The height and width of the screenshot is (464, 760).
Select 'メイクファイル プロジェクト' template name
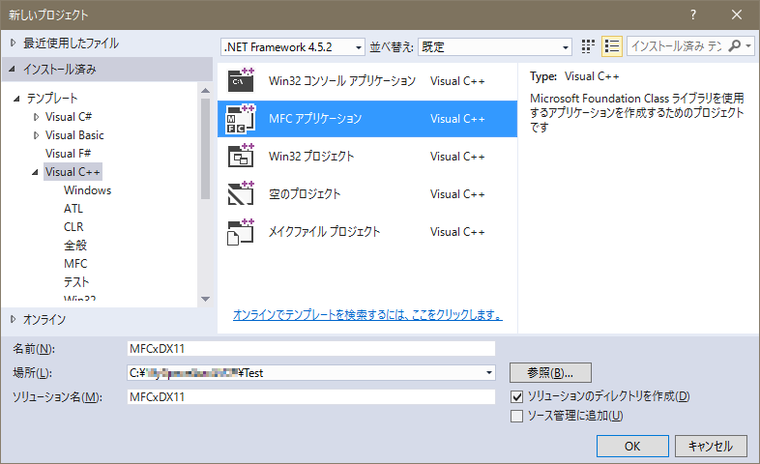[x=324, y=232]
